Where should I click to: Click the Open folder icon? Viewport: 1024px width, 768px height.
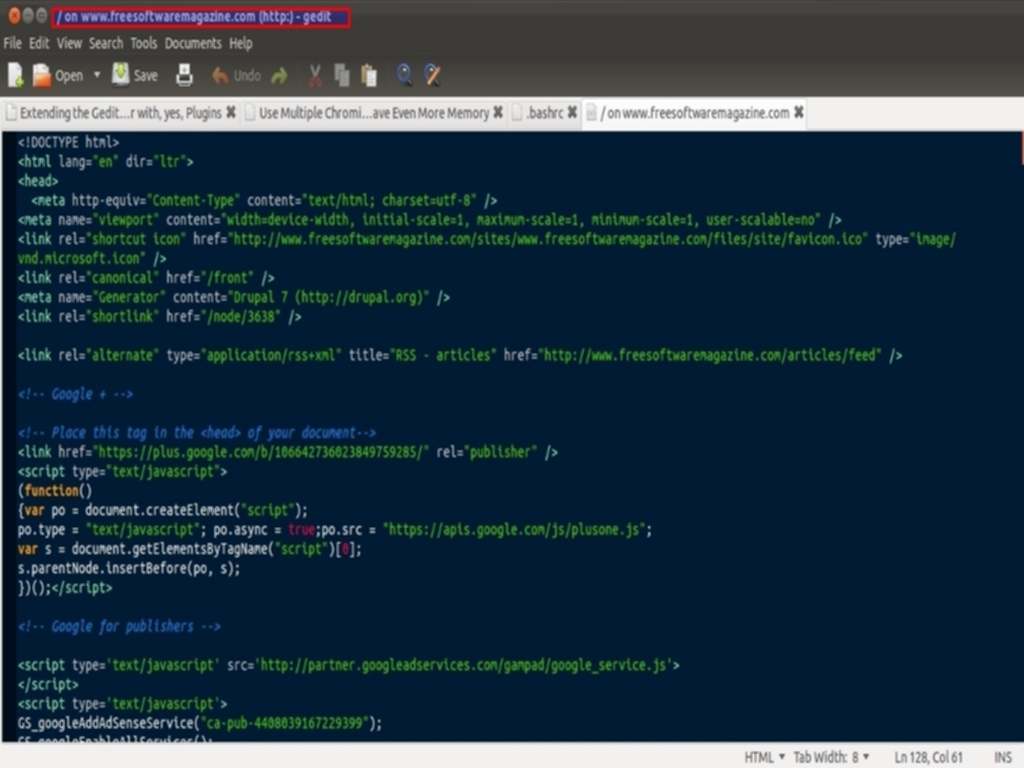click(x=42, y=76)
